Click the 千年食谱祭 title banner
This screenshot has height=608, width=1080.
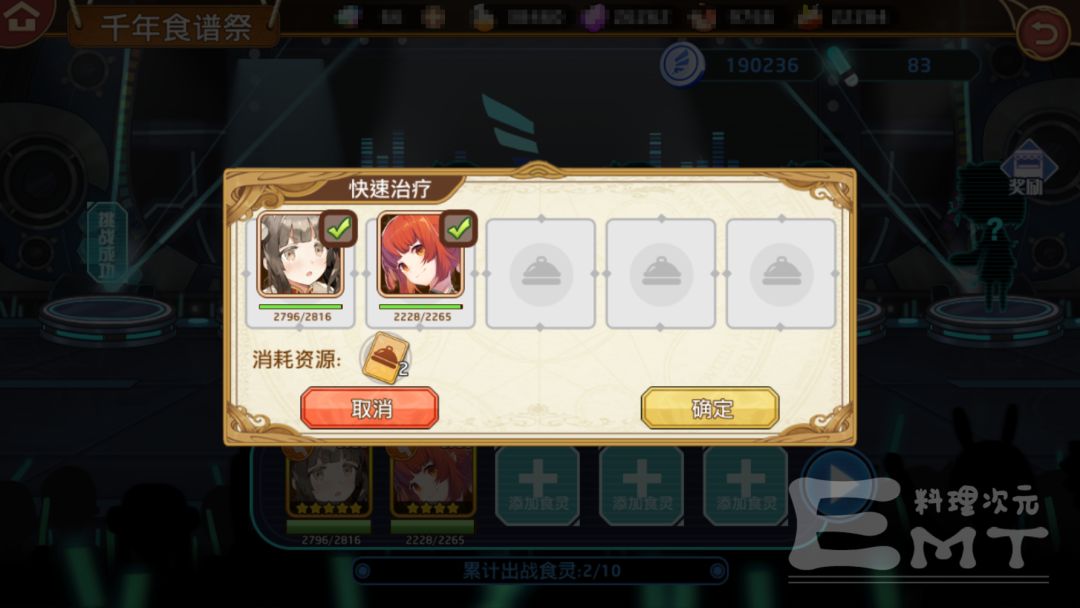point(174,27)
